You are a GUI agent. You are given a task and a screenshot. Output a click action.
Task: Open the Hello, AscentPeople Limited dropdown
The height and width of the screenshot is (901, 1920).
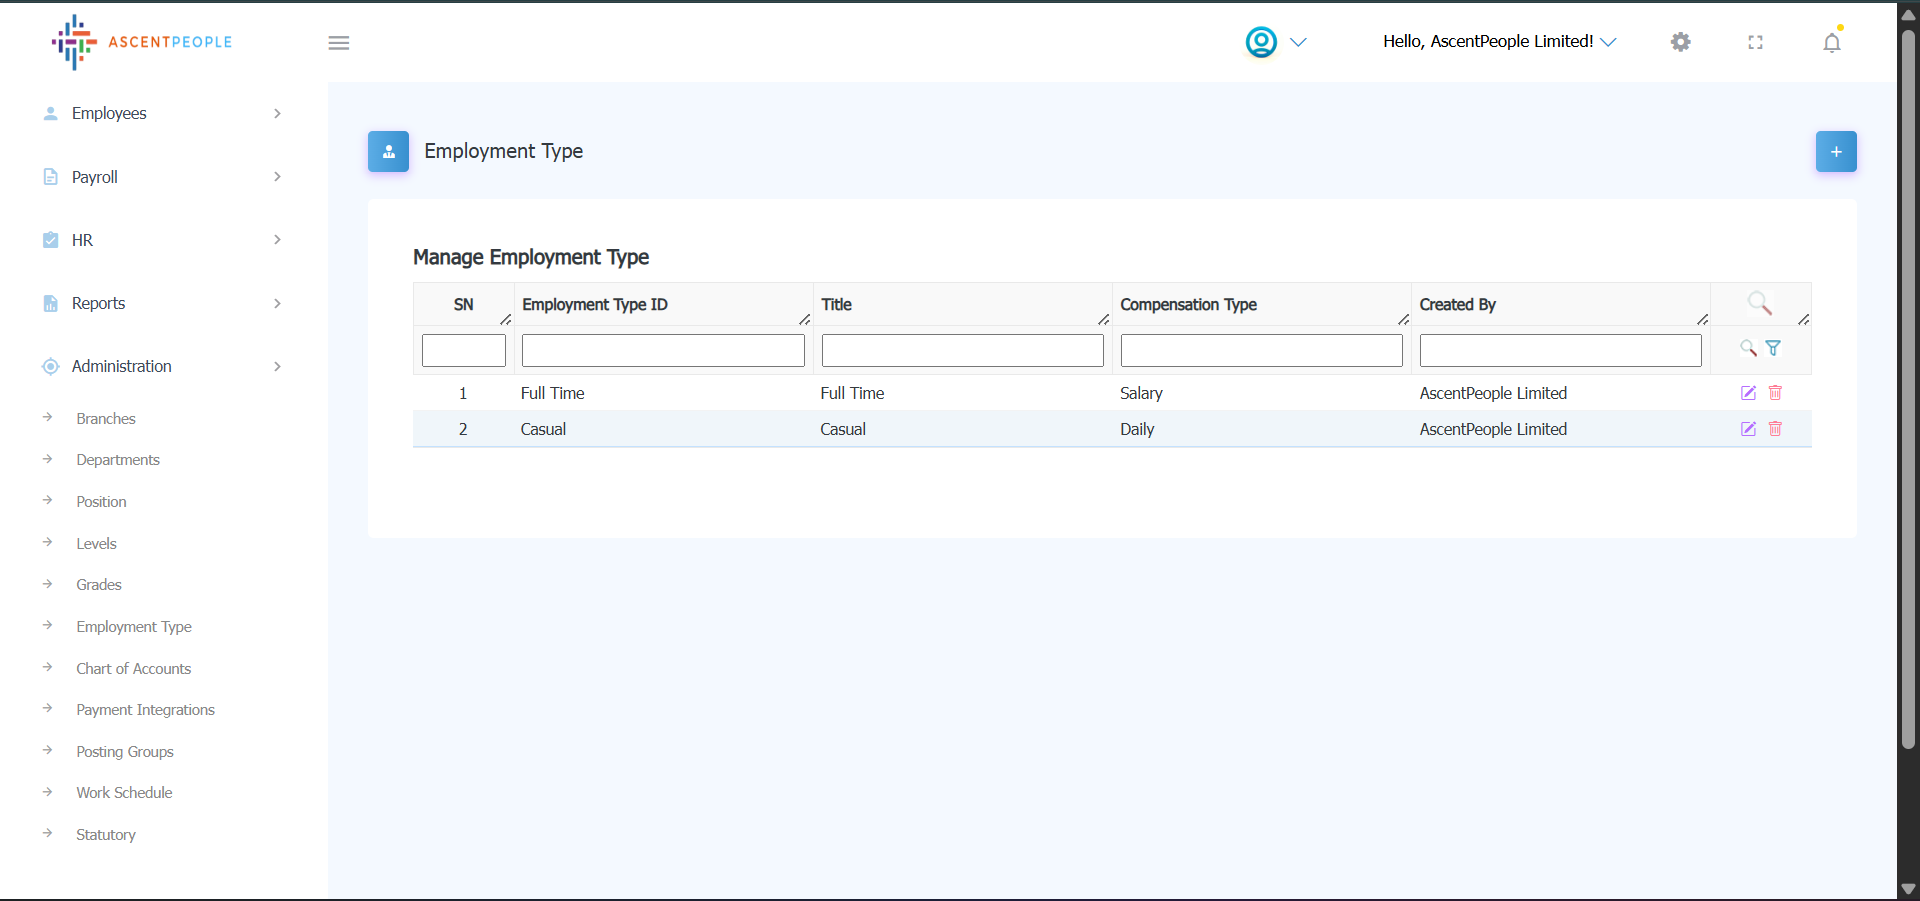point(1498,42)
